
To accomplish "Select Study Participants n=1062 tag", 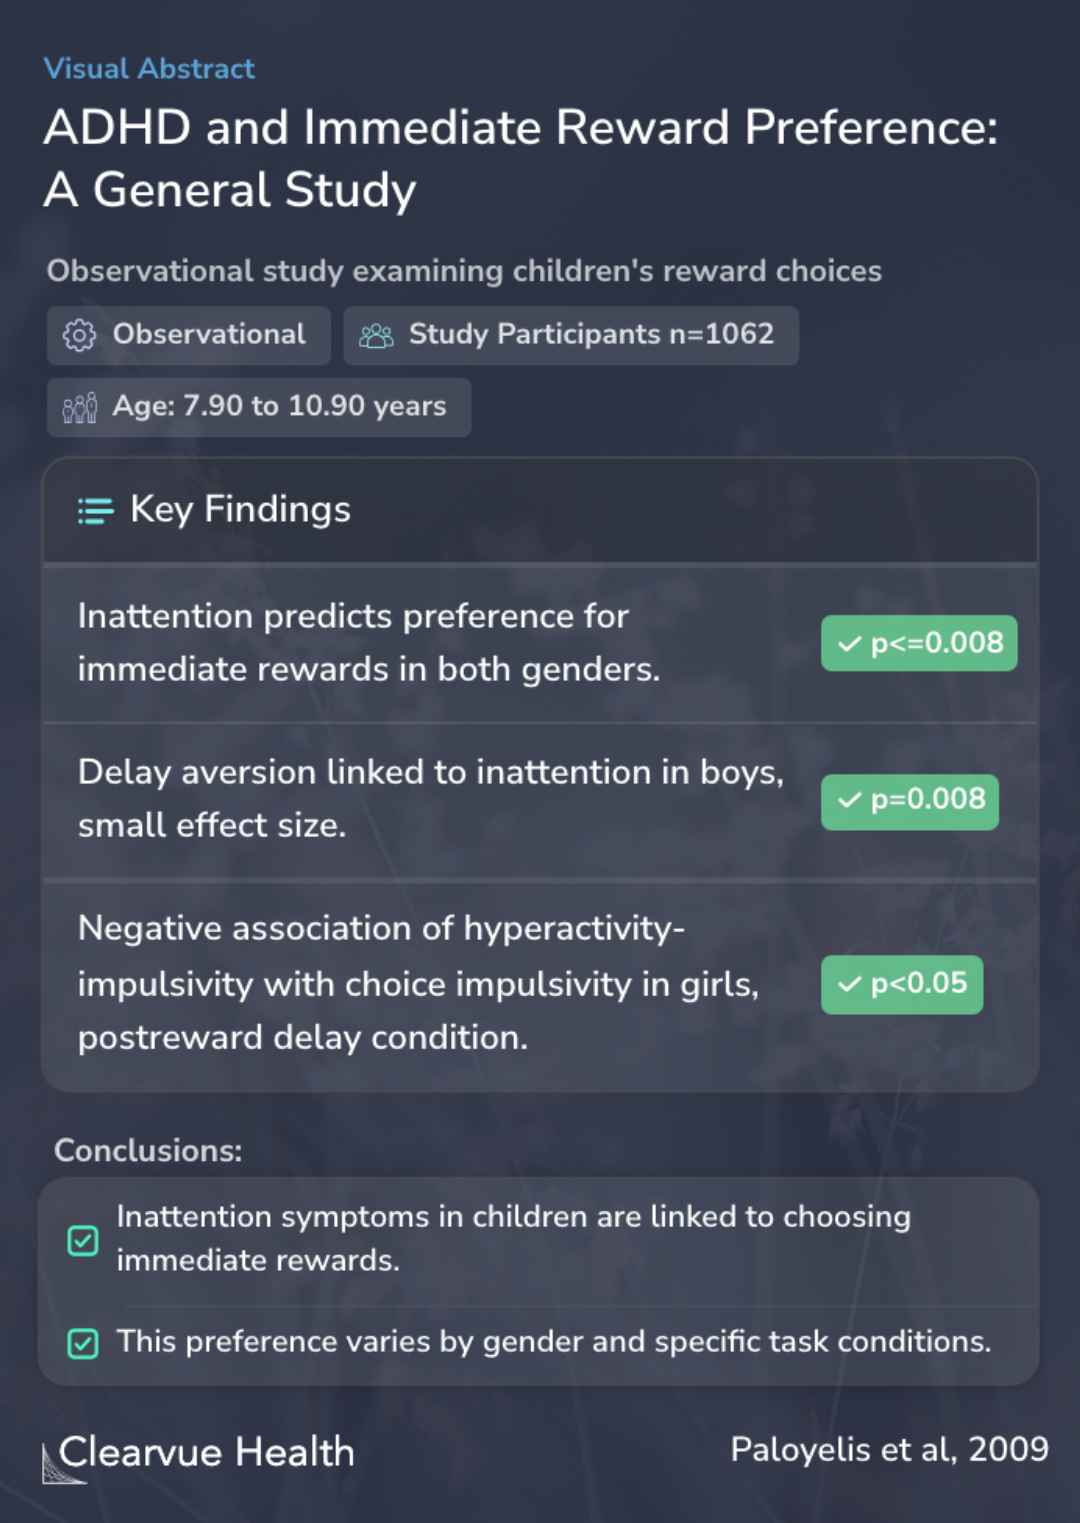I will (571, 335).
